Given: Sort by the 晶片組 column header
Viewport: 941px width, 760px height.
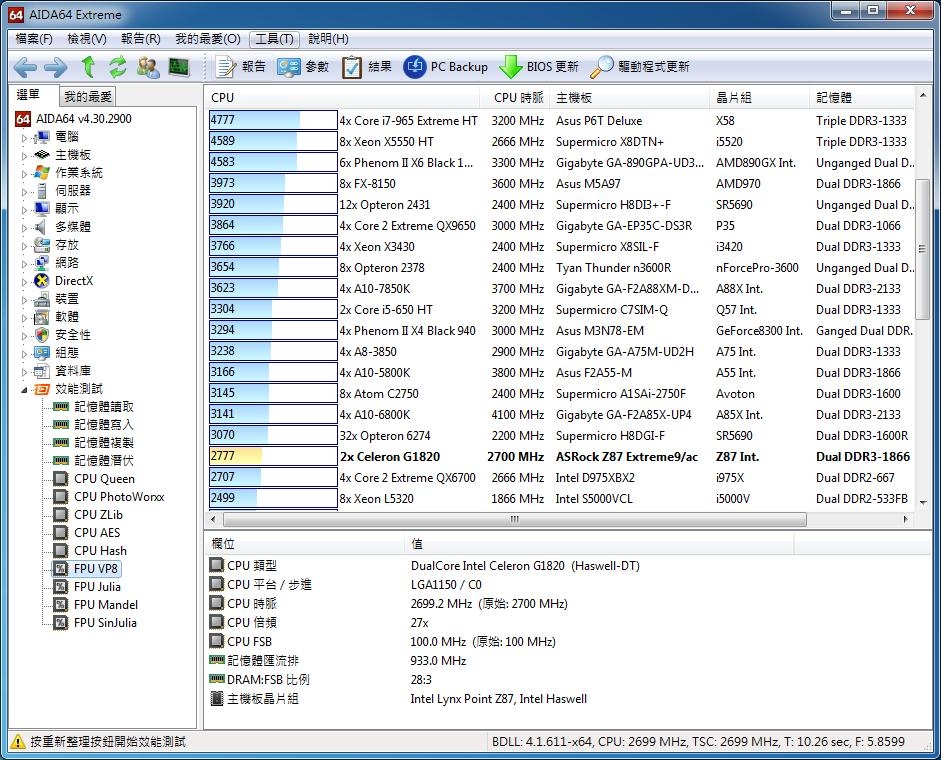Looking at the screenshot, I should pos(759,98).
